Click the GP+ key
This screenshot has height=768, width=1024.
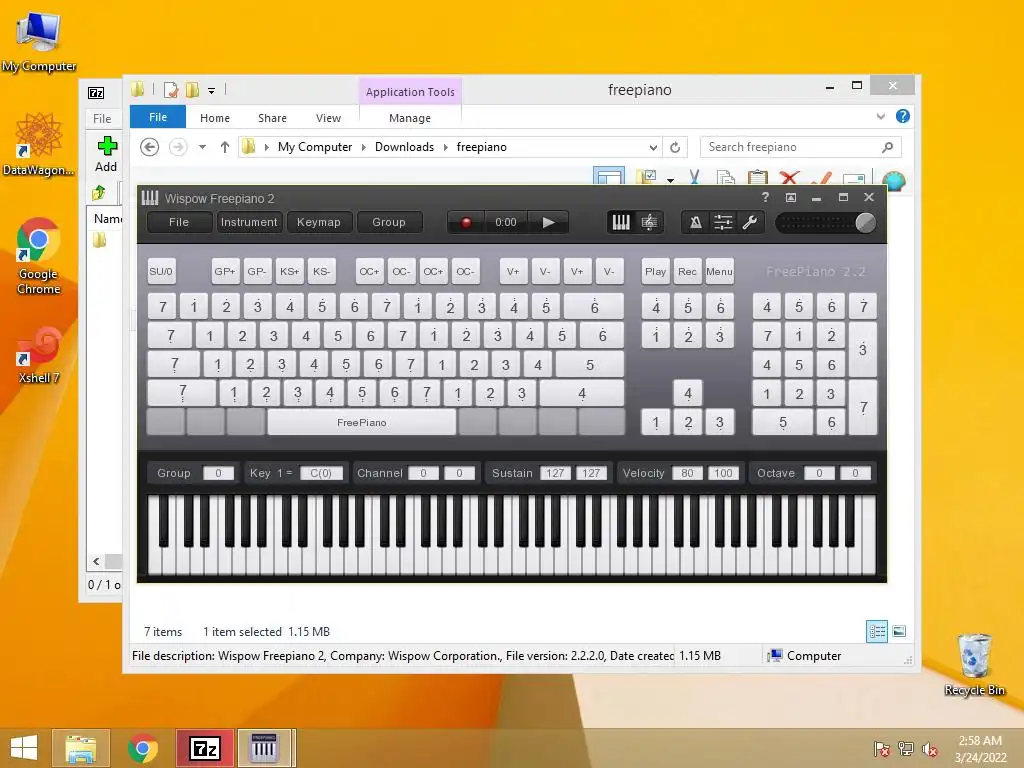225,272
